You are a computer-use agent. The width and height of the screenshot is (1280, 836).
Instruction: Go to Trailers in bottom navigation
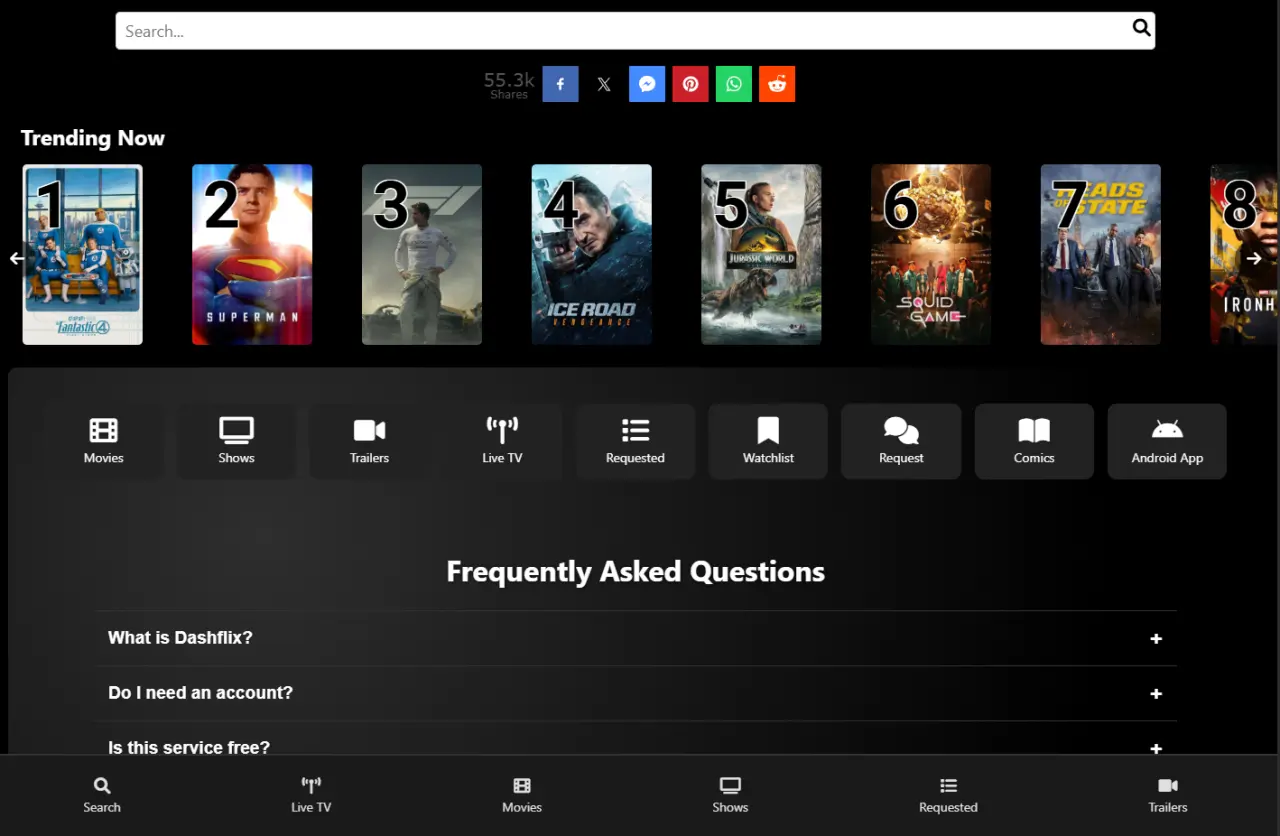click(x=1168, y=795)
